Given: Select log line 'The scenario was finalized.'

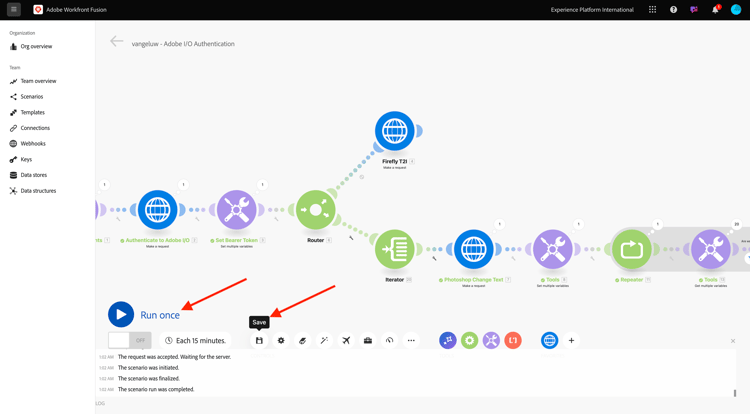Looking at the screenshot, I should coord(149,379).
